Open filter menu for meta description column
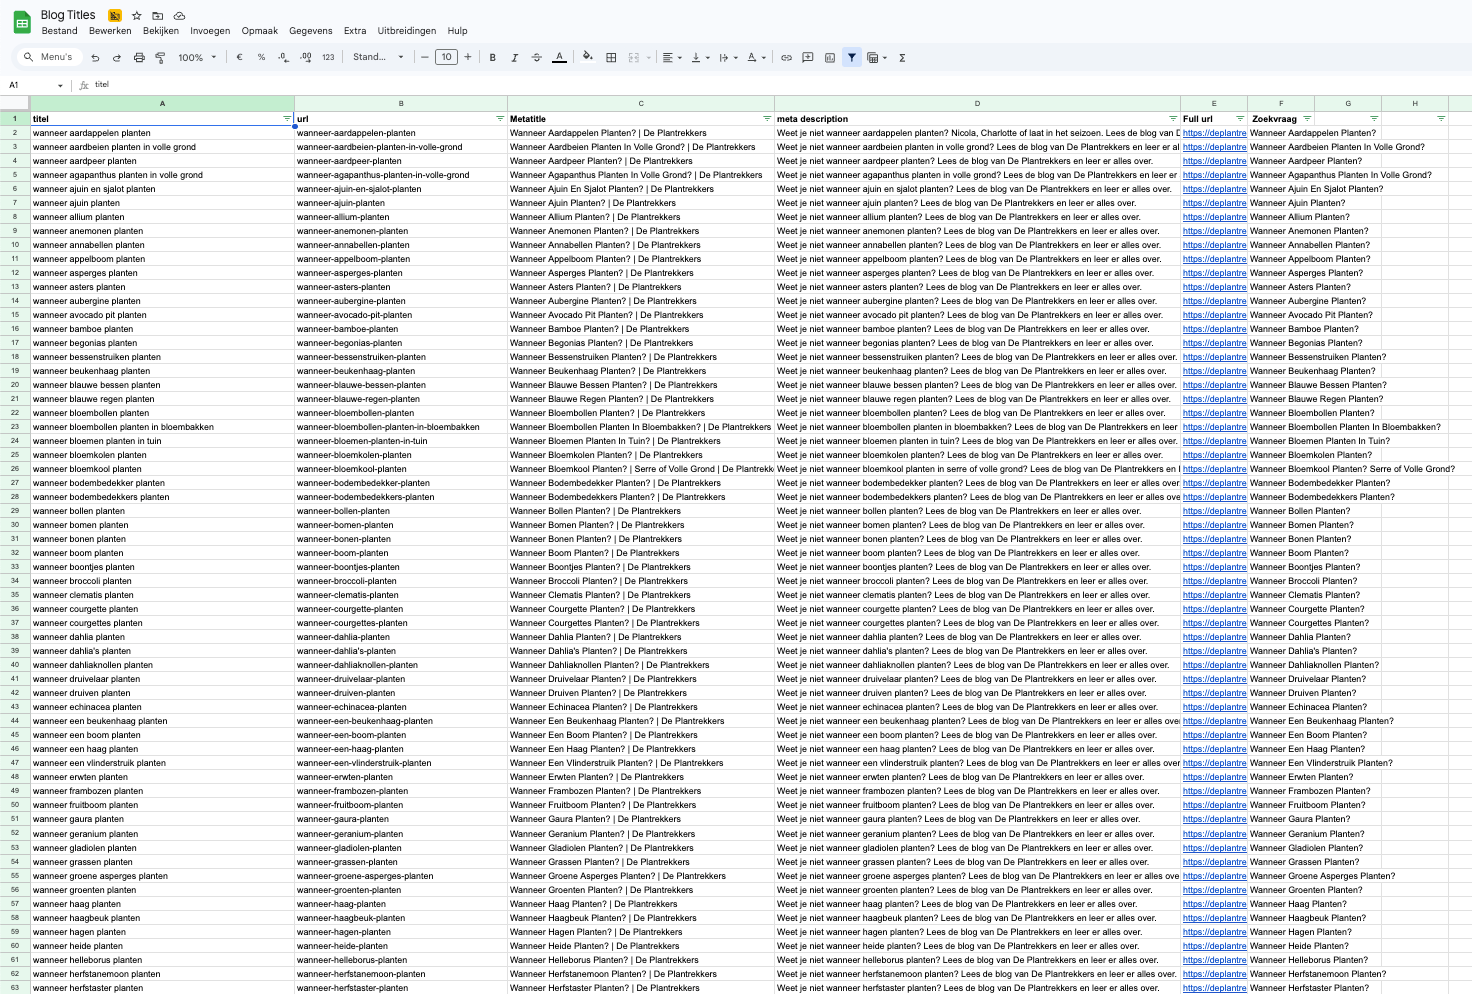This screenshot has width=1472, height=994. tap(1173, 119)
